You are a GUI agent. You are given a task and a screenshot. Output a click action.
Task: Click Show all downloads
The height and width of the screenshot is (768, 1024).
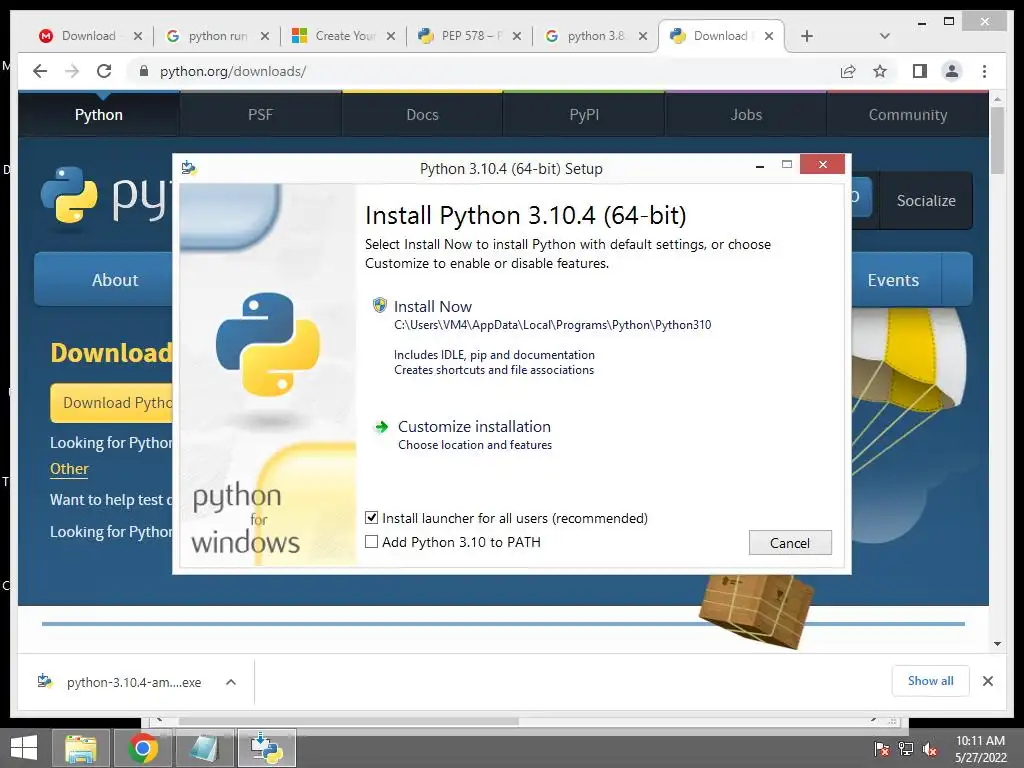tap(930, 680)
